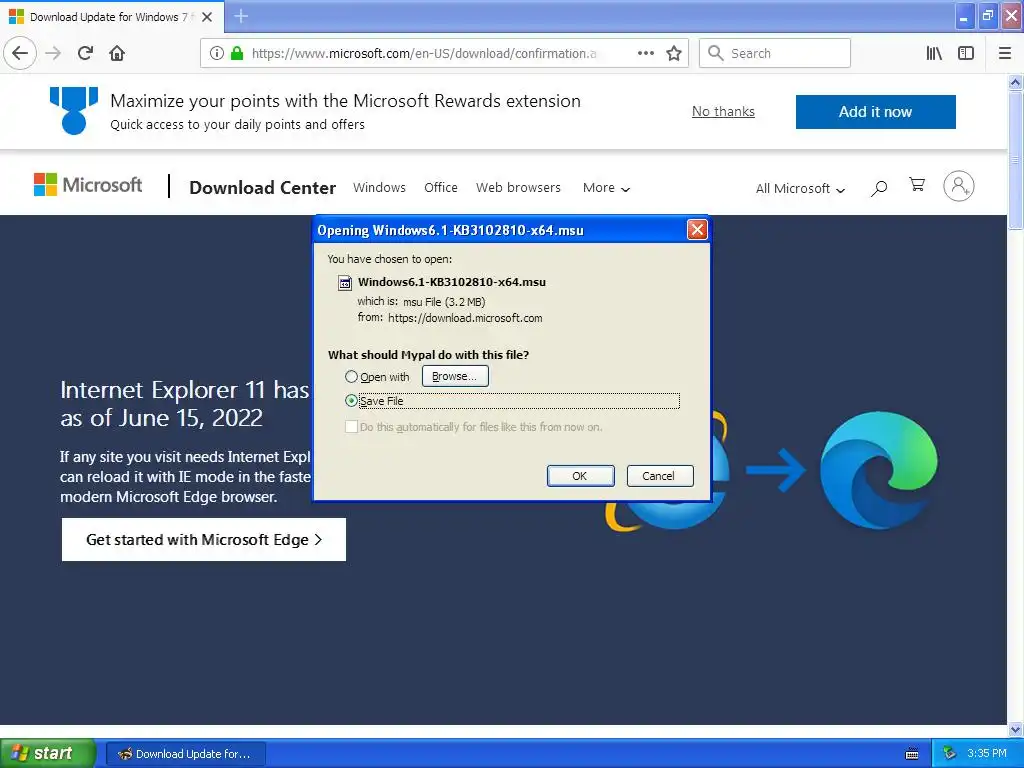Toggle the sidebar view icon
1024x768 pixels.
tap(966, 54)
